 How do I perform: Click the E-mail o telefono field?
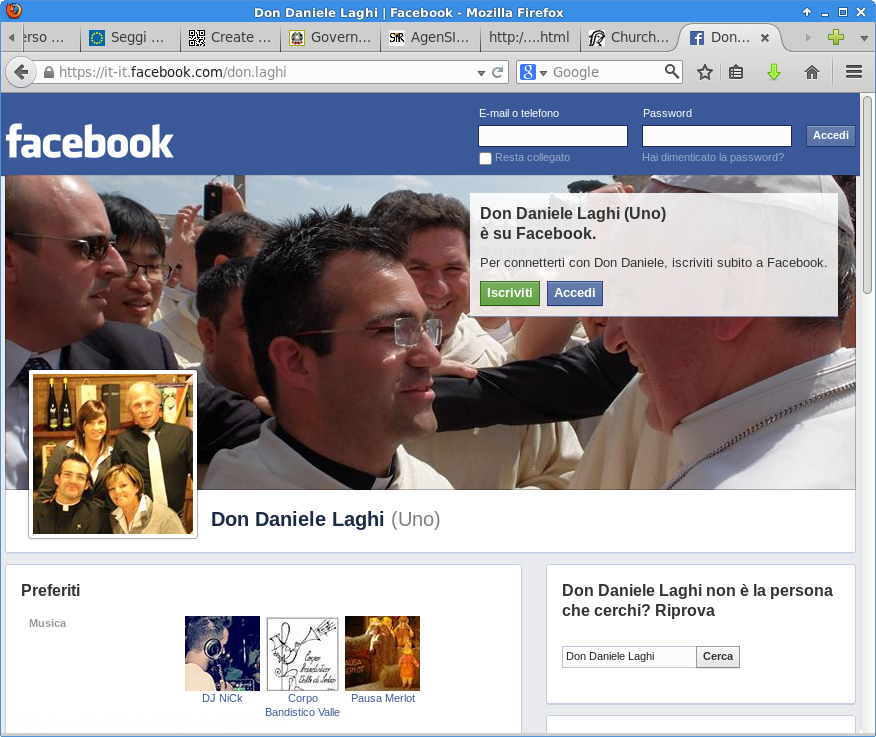coord(553,136)
